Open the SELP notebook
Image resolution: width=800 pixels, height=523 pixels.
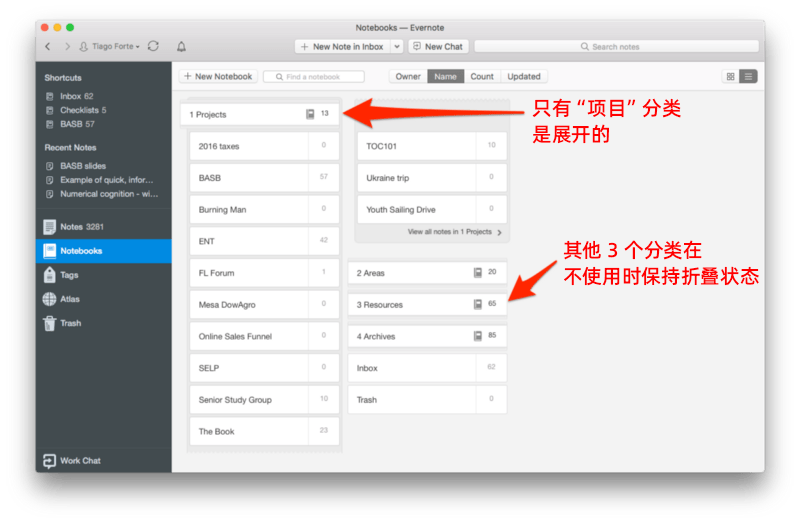pyautogui.click(x=264, y=368)
